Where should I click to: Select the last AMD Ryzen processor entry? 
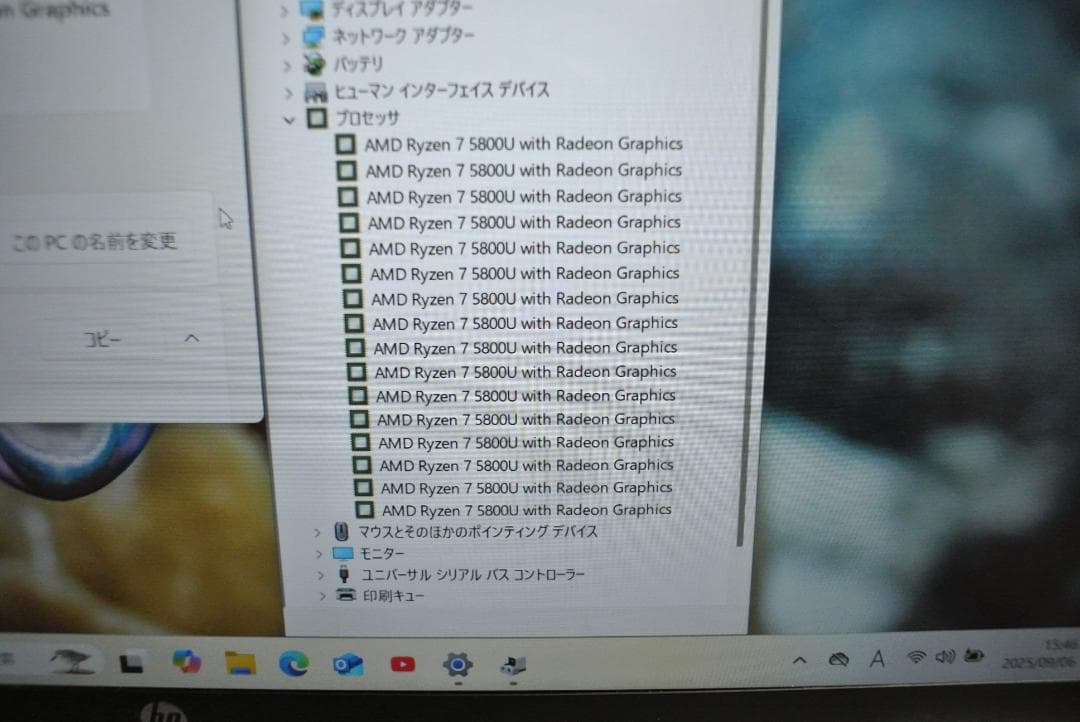(x=363, y=509)
